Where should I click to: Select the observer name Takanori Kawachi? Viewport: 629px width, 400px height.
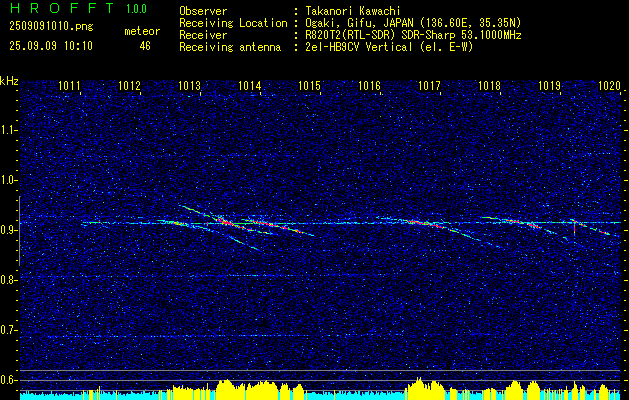351,11
